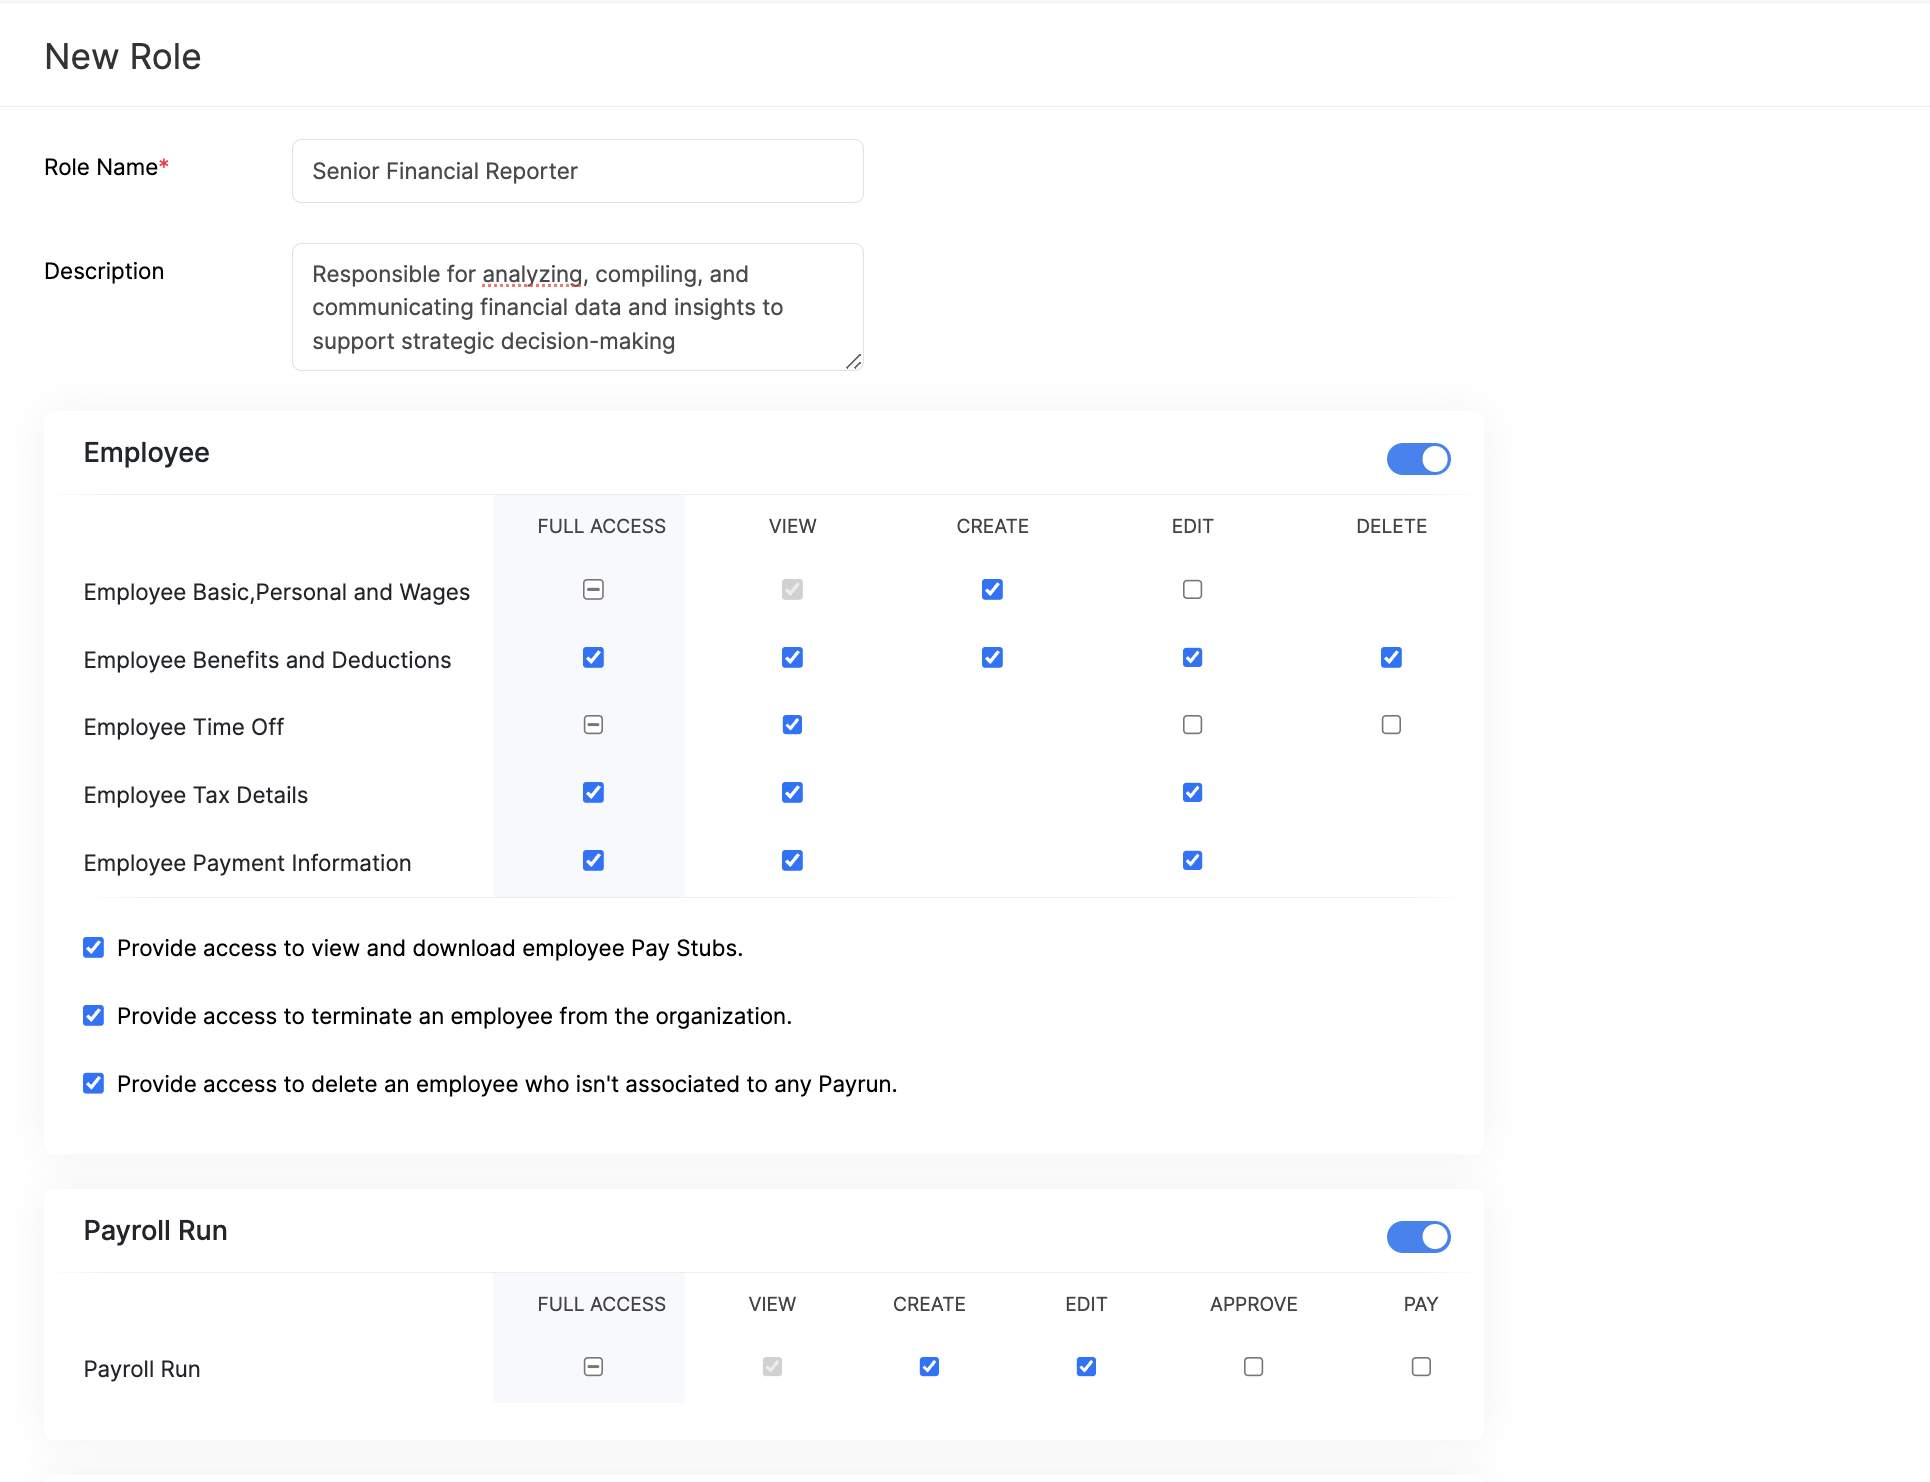1930x1482 pixels.
Task: Uncheck Create for Employee Basic,Personal and Wages
Action: coord(992,590)
